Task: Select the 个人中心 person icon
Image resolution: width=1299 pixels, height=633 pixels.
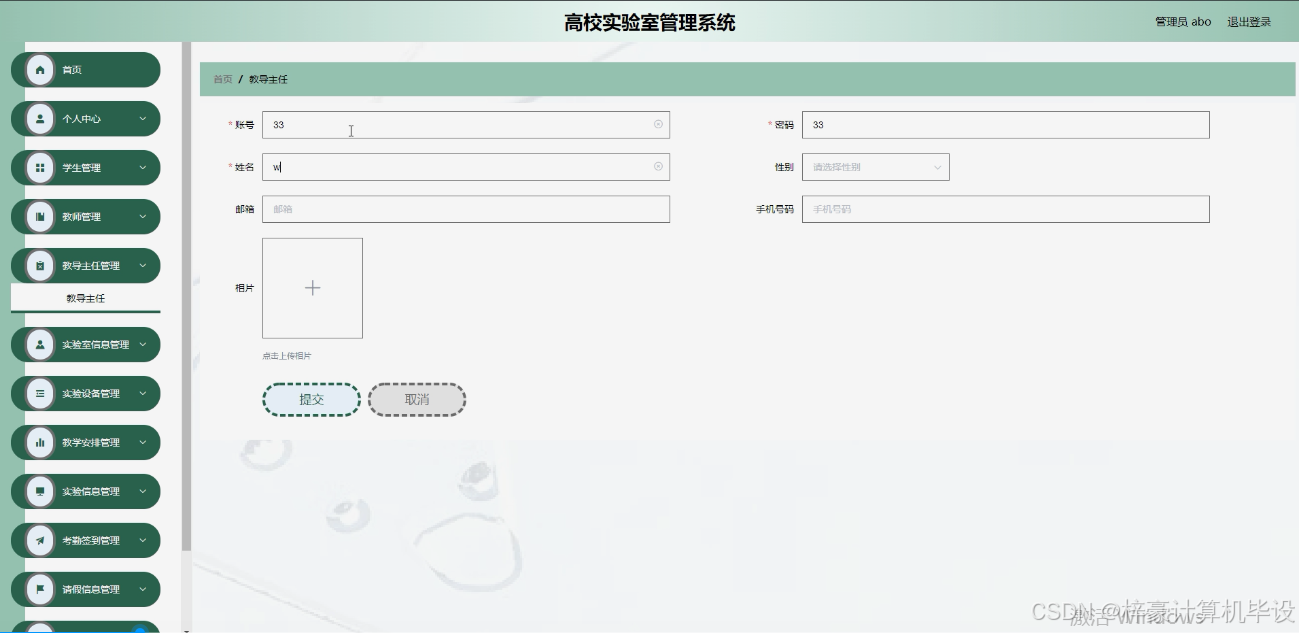Action: [39, 118]
